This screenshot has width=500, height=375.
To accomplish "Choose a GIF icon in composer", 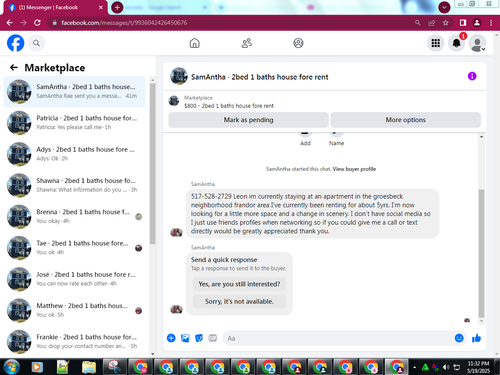I will coord(213,338).
